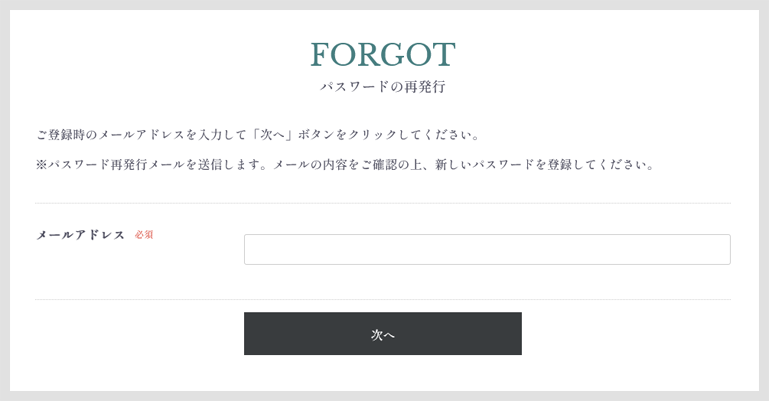Click the divider line below the email field
The height and width of the screenshot is (401, 769).
[x=383, y=299]
